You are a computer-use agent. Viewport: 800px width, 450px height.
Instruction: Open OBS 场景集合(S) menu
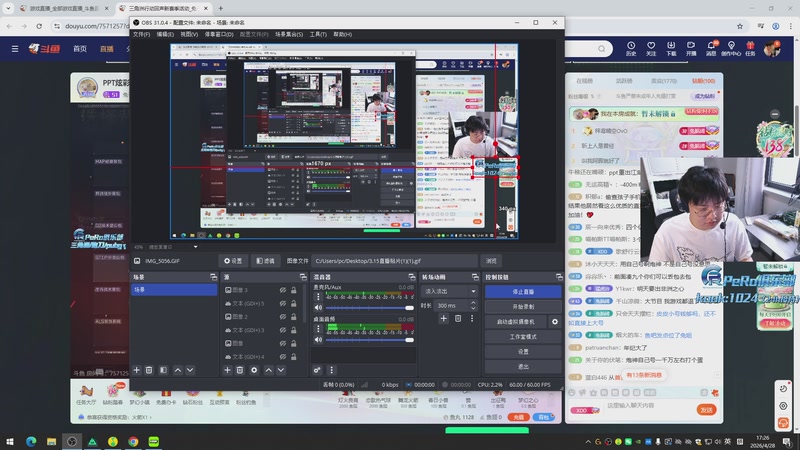[x=289, y=34]
